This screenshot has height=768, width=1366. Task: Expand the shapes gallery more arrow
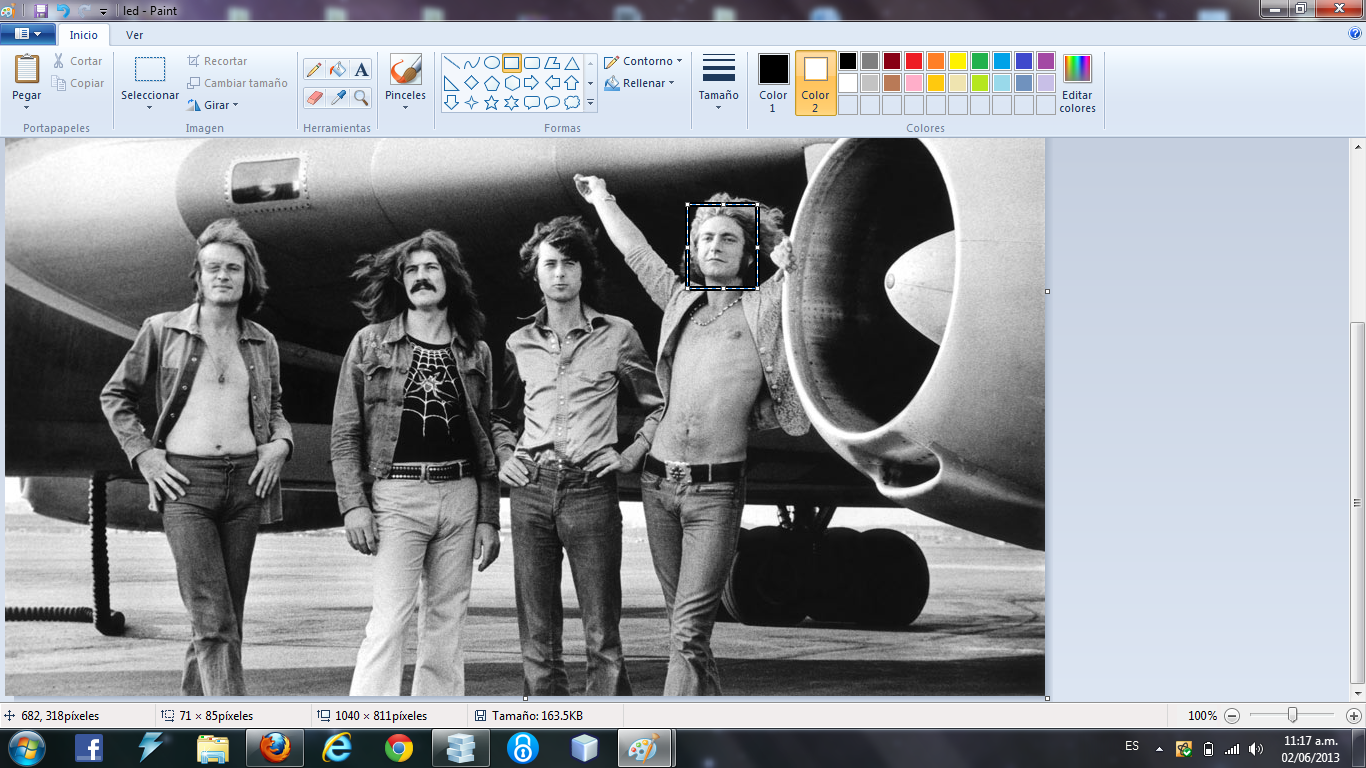[x=590, y=102]
